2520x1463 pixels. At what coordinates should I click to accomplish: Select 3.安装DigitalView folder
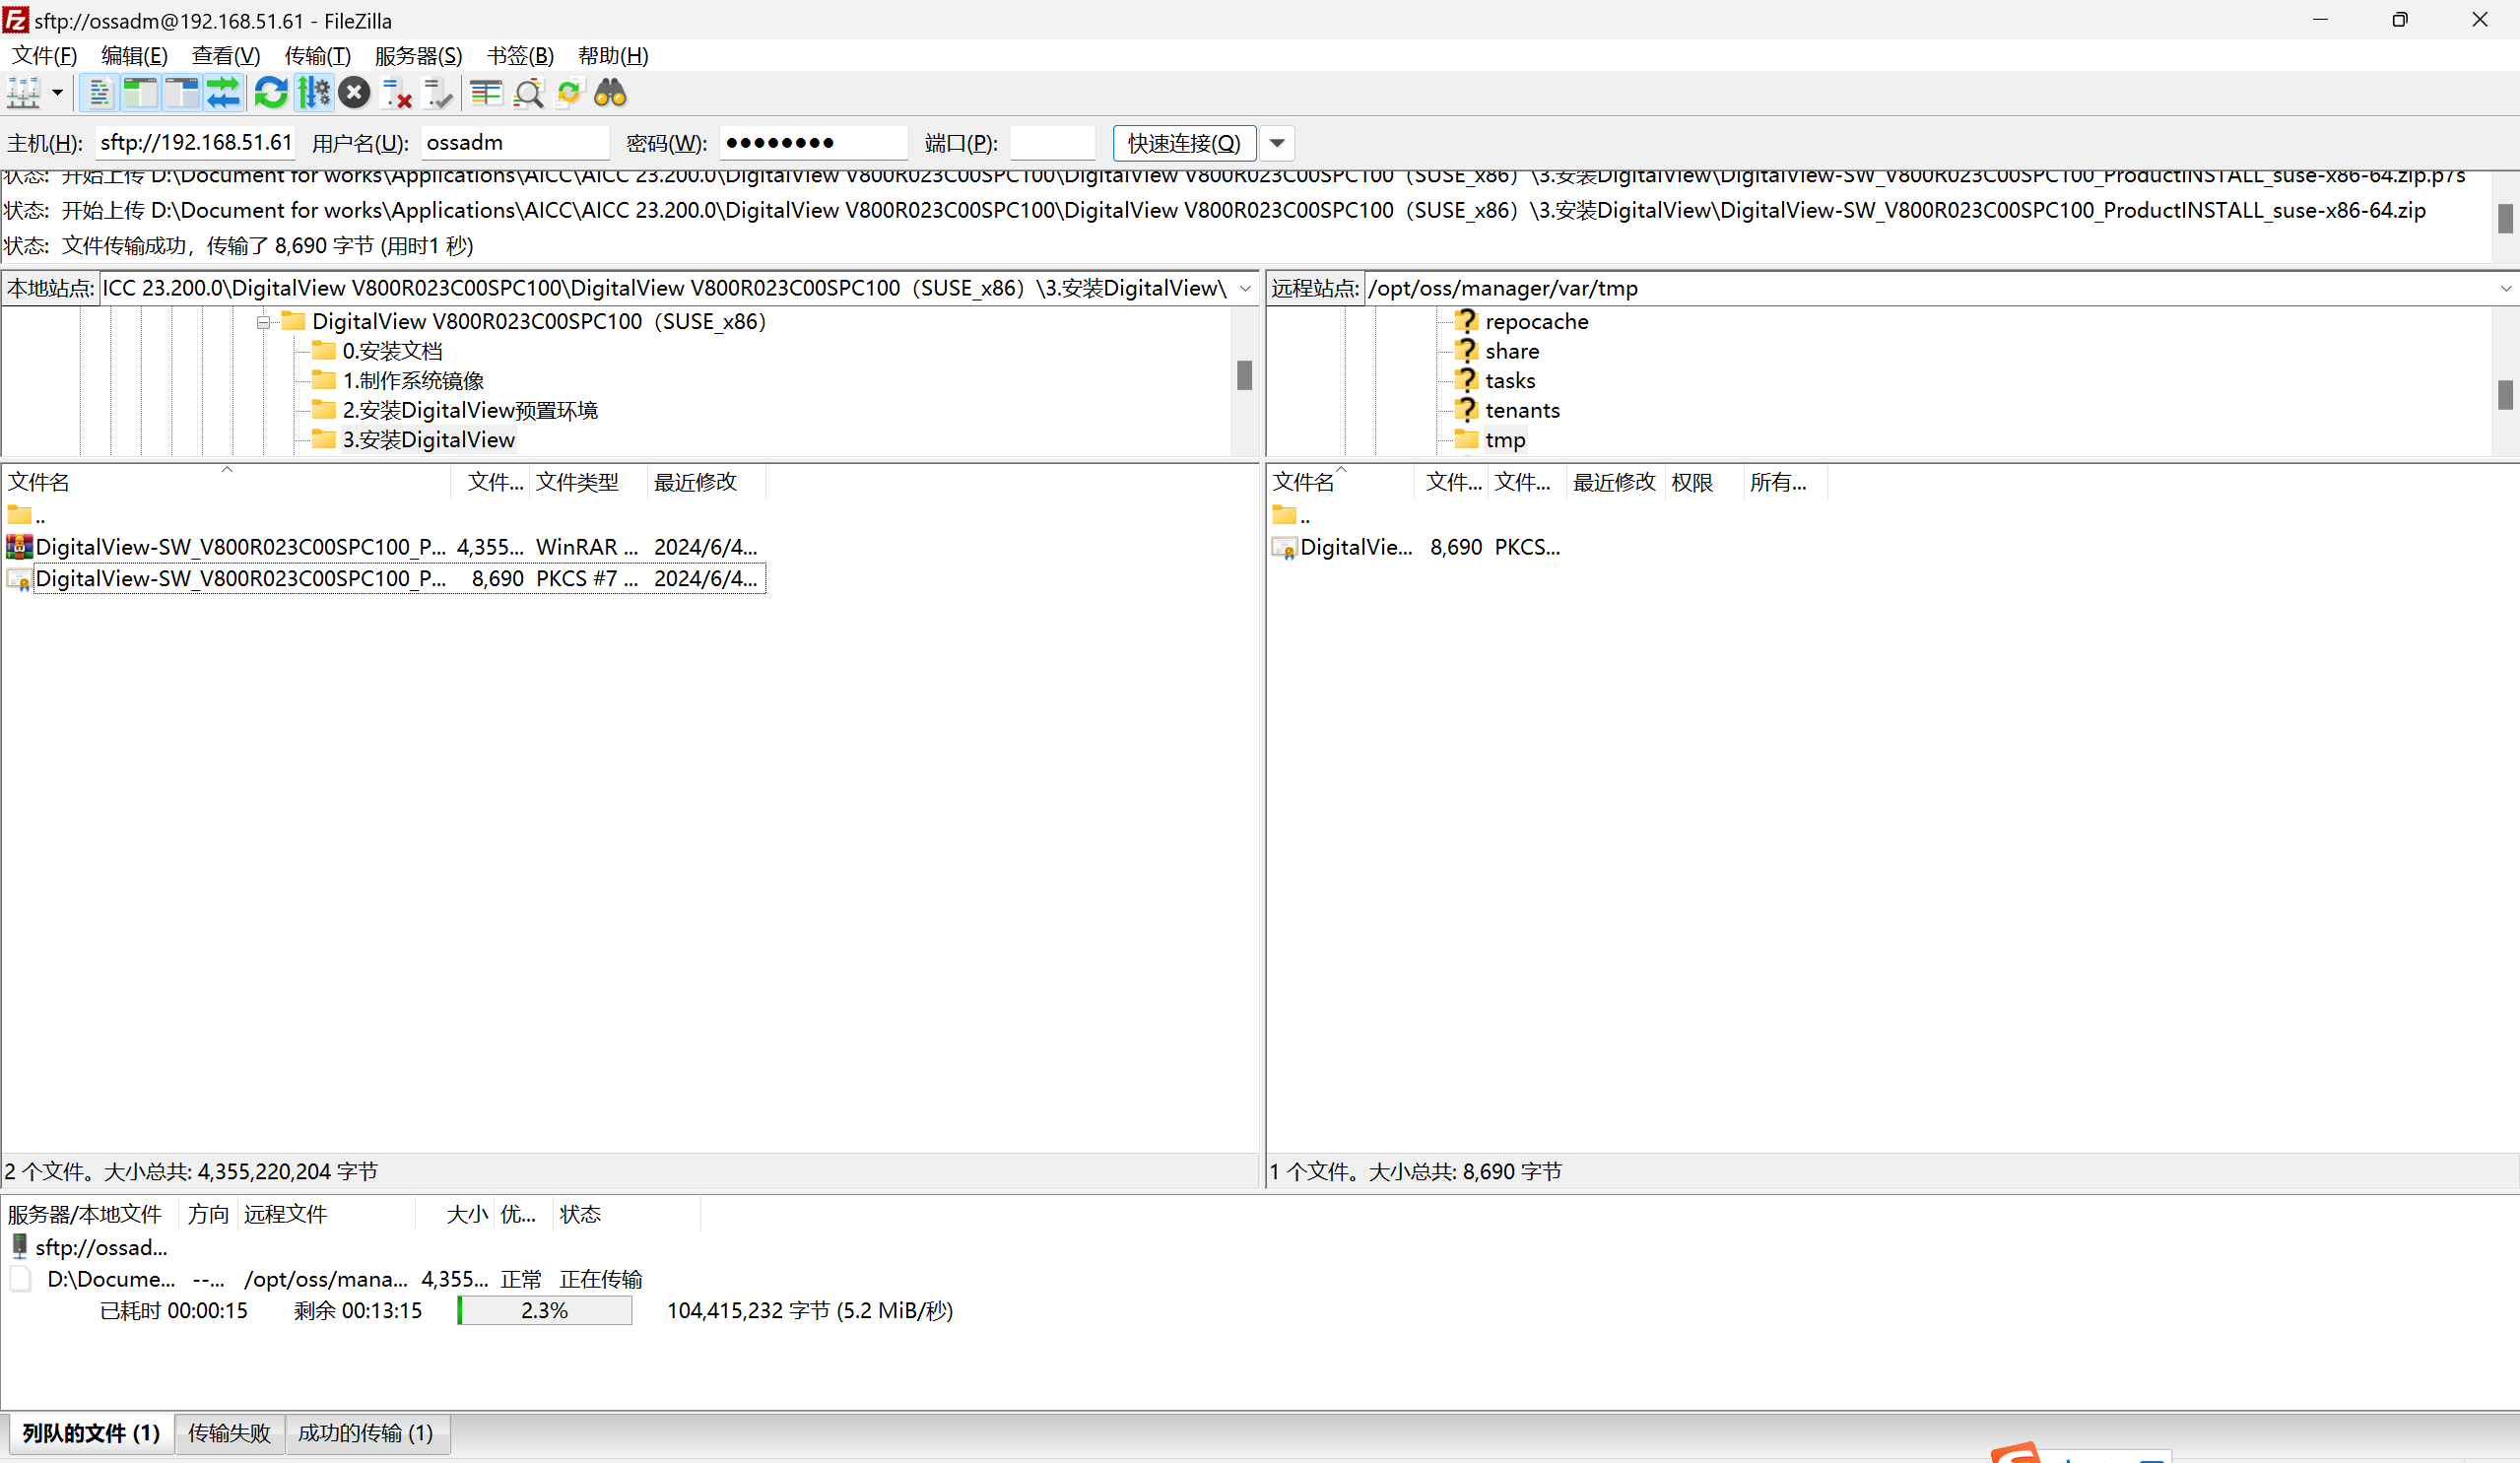[x=428, y=440]
